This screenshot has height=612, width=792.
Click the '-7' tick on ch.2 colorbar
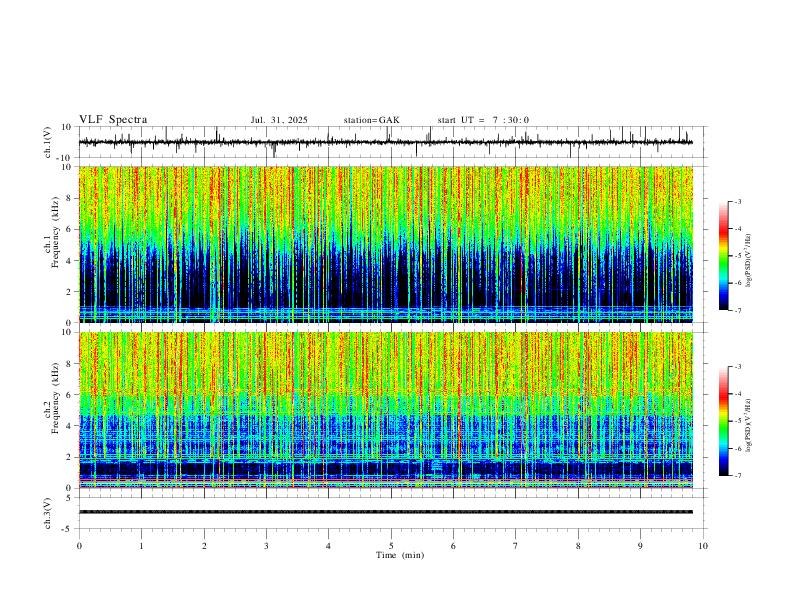pyautogui.click(x=738, y=475)
